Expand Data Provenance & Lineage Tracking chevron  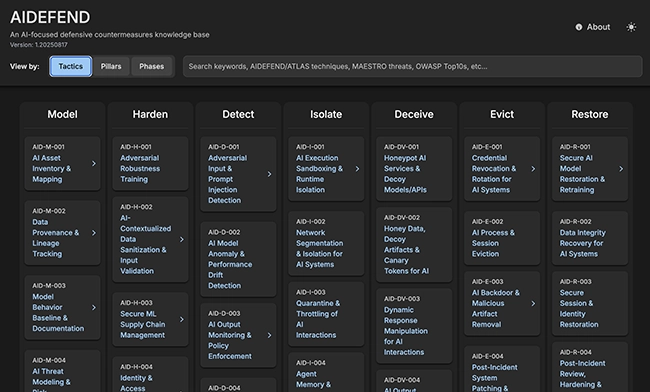[94, 233]
